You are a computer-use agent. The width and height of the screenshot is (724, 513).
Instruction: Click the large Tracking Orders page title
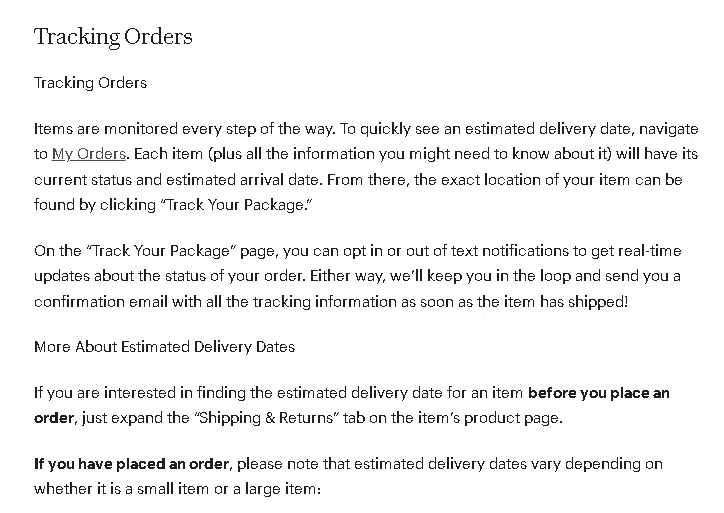click(113, 37)
